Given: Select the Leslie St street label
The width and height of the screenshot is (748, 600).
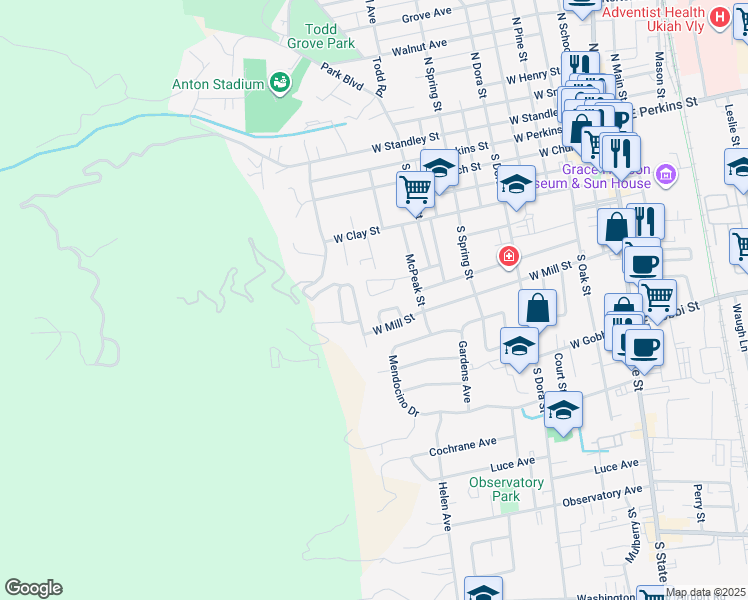Looking at the screenshot, I should (x=732, y=125).
